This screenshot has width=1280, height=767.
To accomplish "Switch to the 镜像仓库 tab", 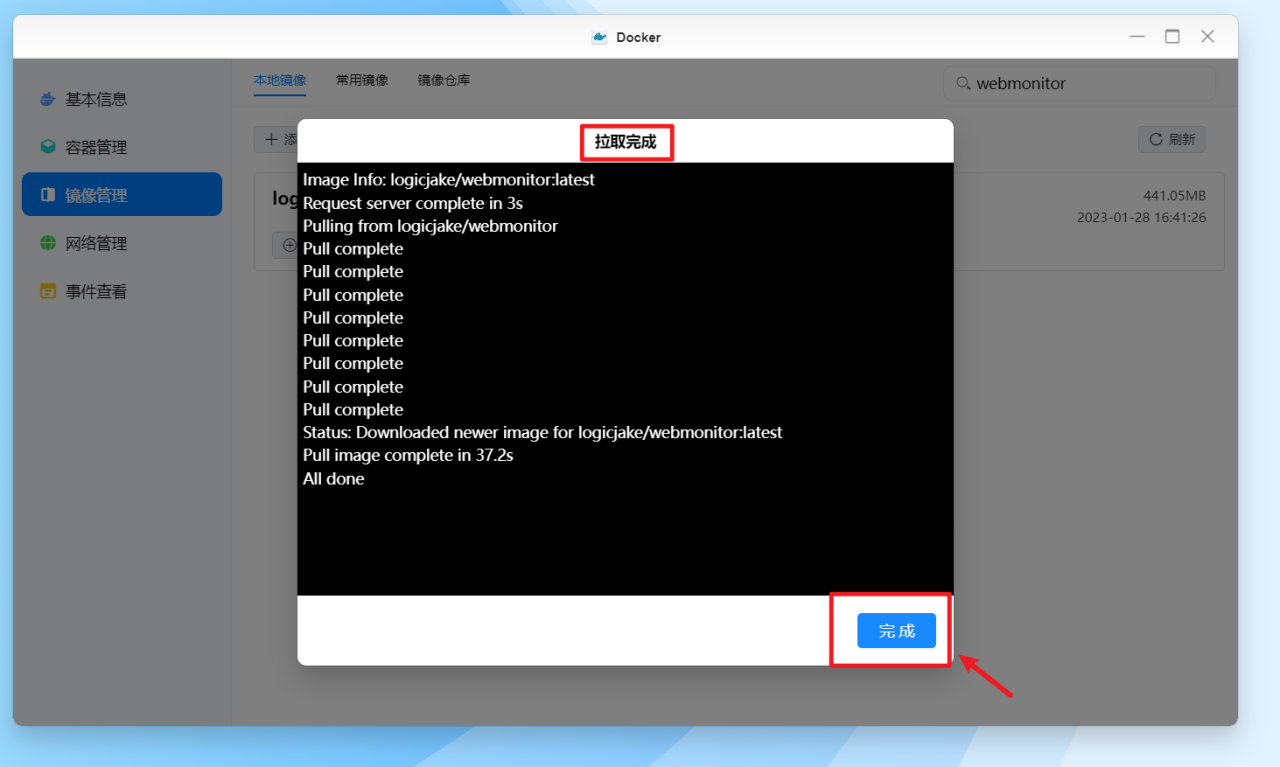I will 443,80.
